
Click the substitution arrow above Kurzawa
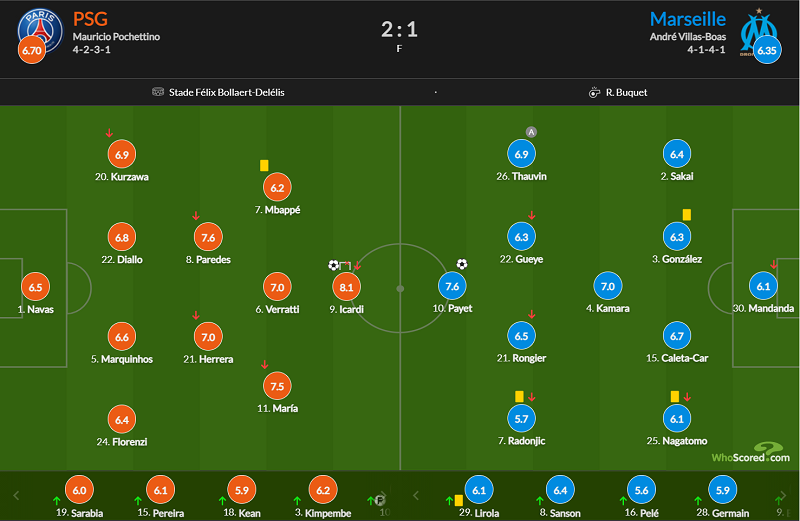tap(109, 133)
